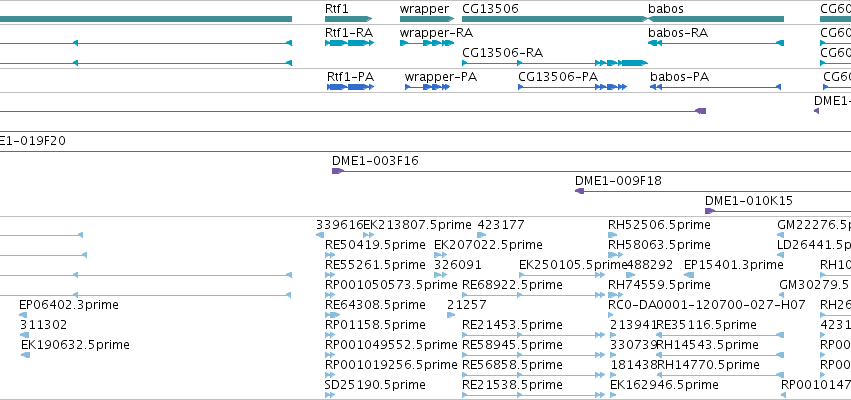This screenshot has height=400, width=851.
Task: Open EST RE68922.5prime
Action: (x=512, y=285)
